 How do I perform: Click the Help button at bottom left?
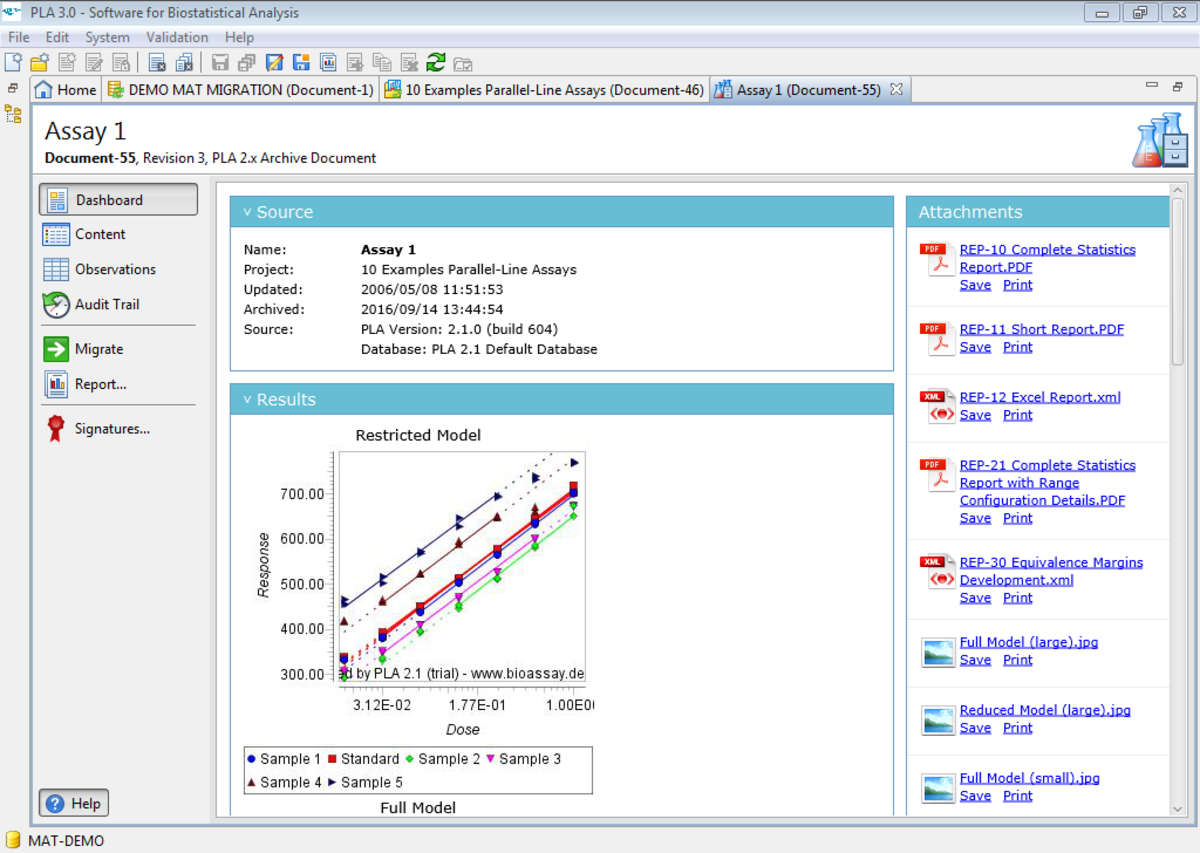pos(74,803)
